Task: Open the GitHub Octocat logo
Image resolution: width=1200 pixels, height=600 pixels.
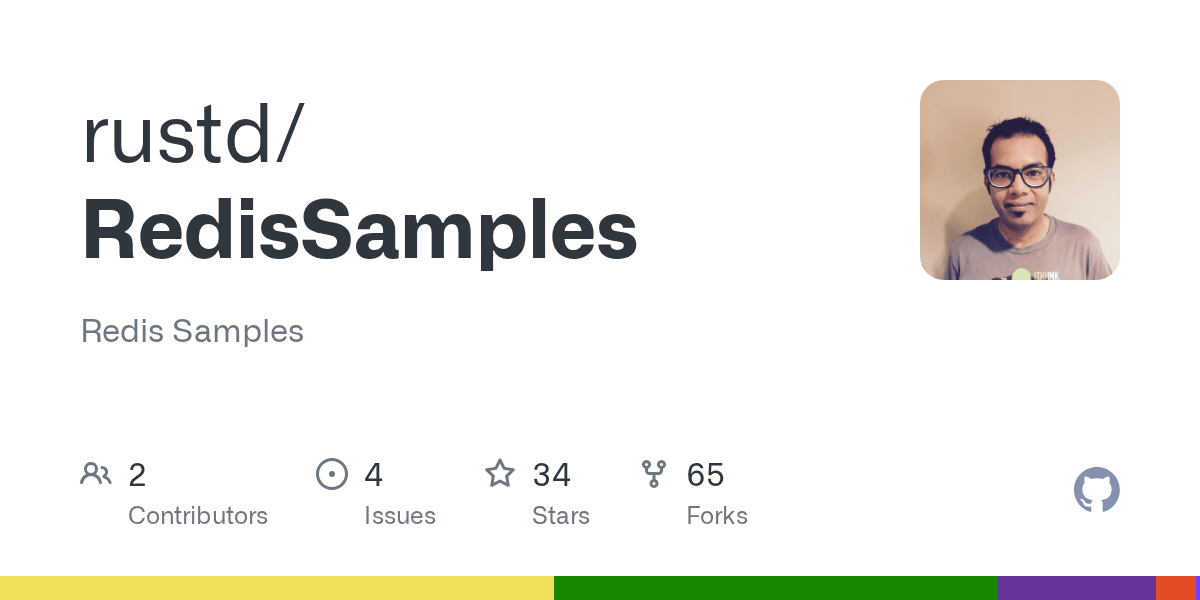Action: coord(1097,490)
